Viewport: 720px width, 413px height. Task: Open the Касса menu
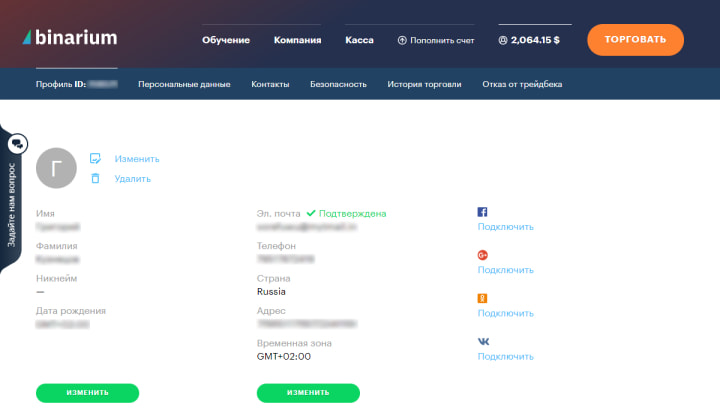[359, 41]
